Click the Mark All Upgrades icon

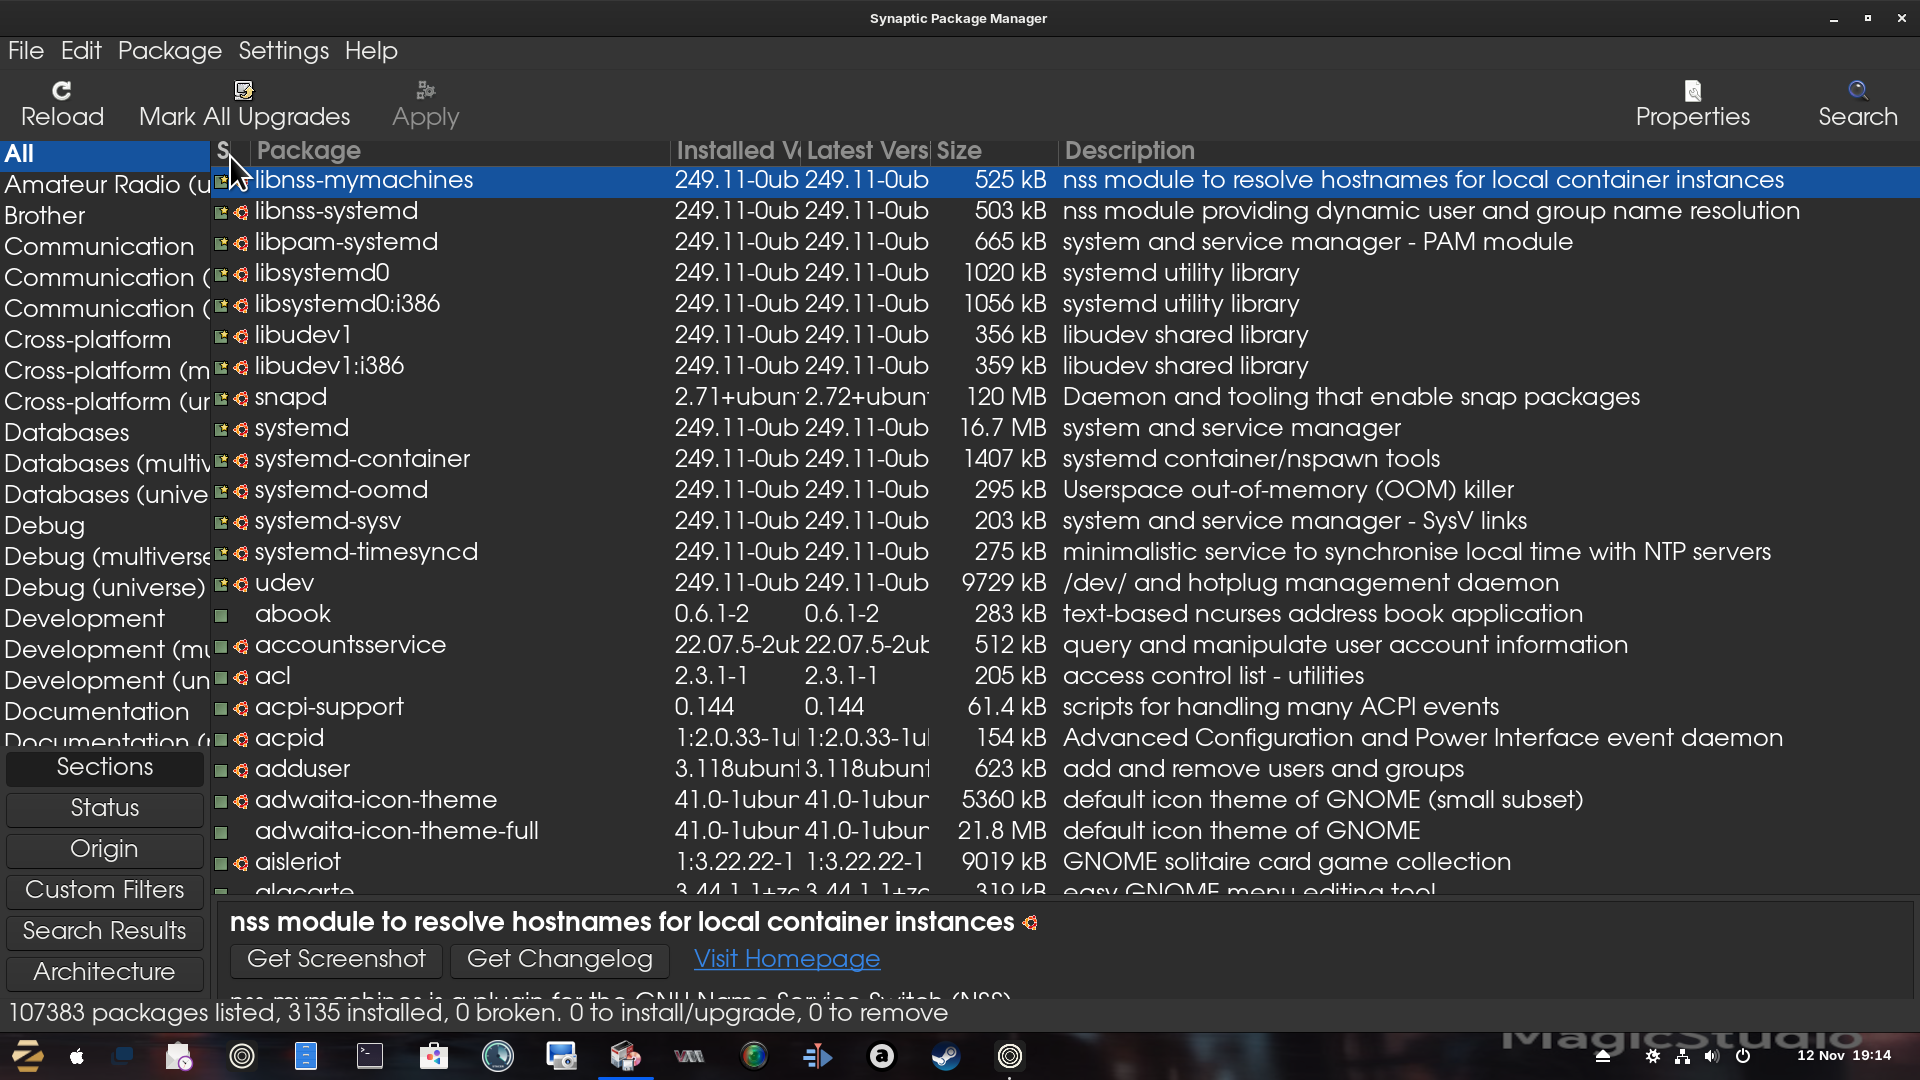[244, 91]
